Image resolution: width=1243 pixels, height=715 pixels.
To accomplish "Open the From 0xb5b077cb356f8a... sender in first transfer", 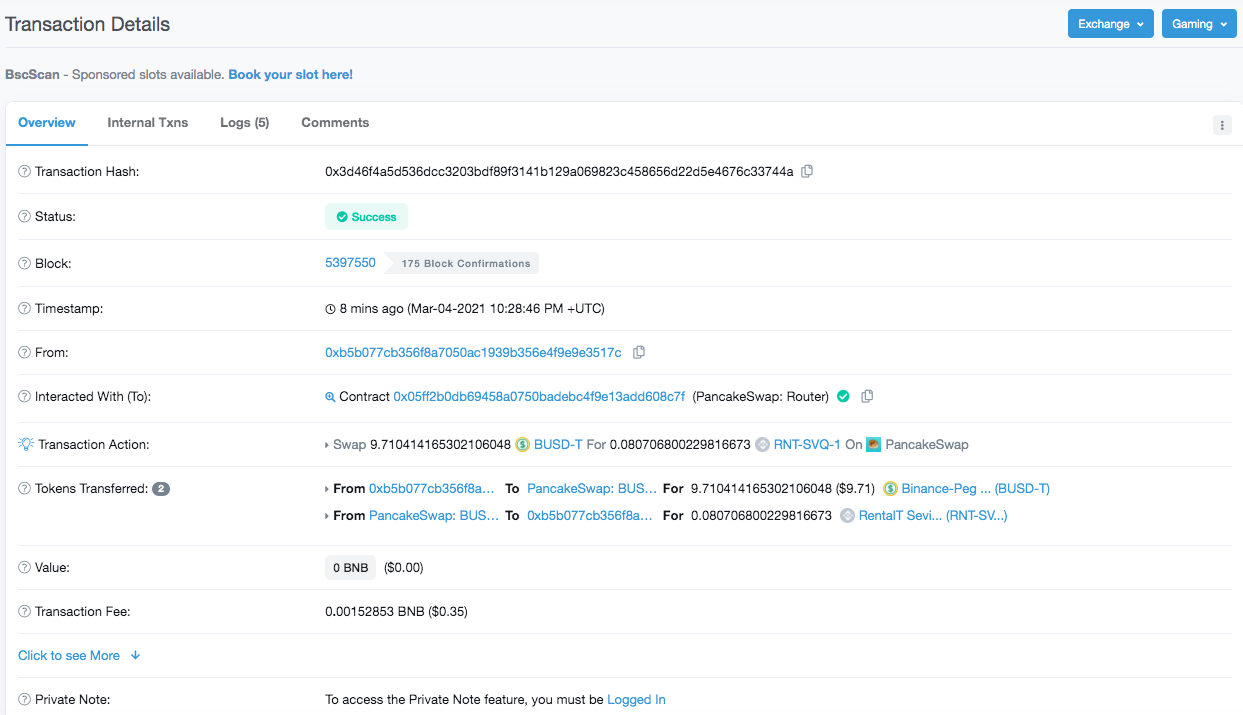I will click(x=432, y=489).
